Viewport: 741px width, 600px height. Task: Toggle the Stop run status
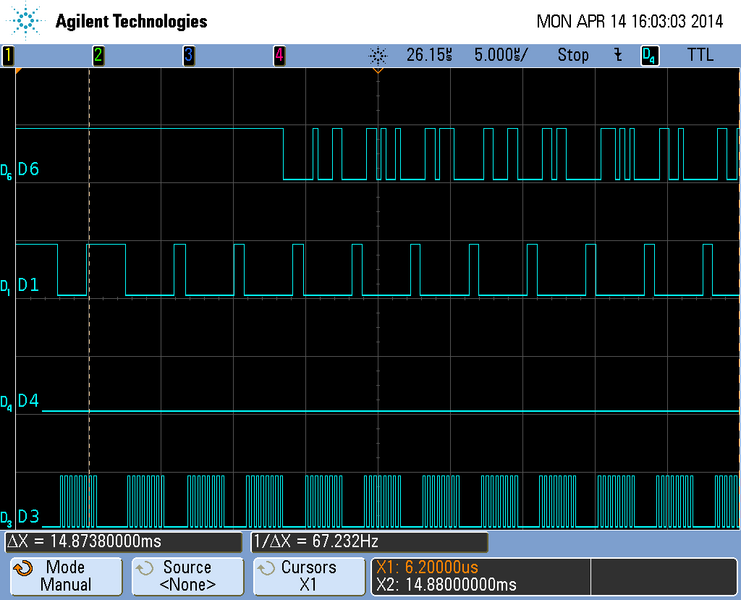click(x=573, y=55)
